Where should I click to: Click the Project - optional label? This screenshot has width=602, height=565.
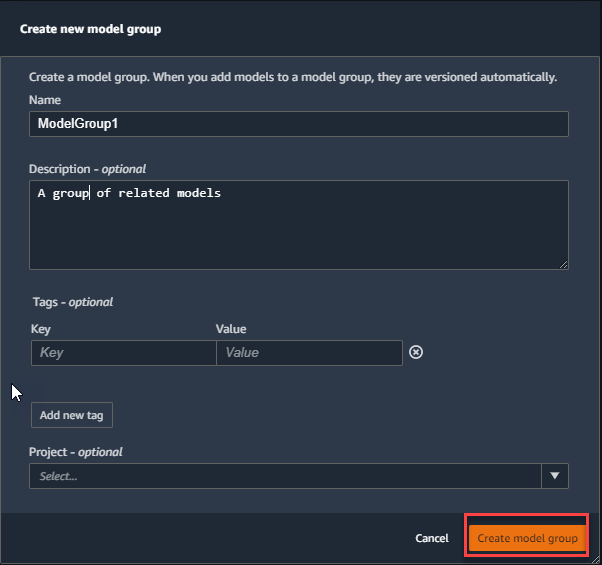point(76,452)
